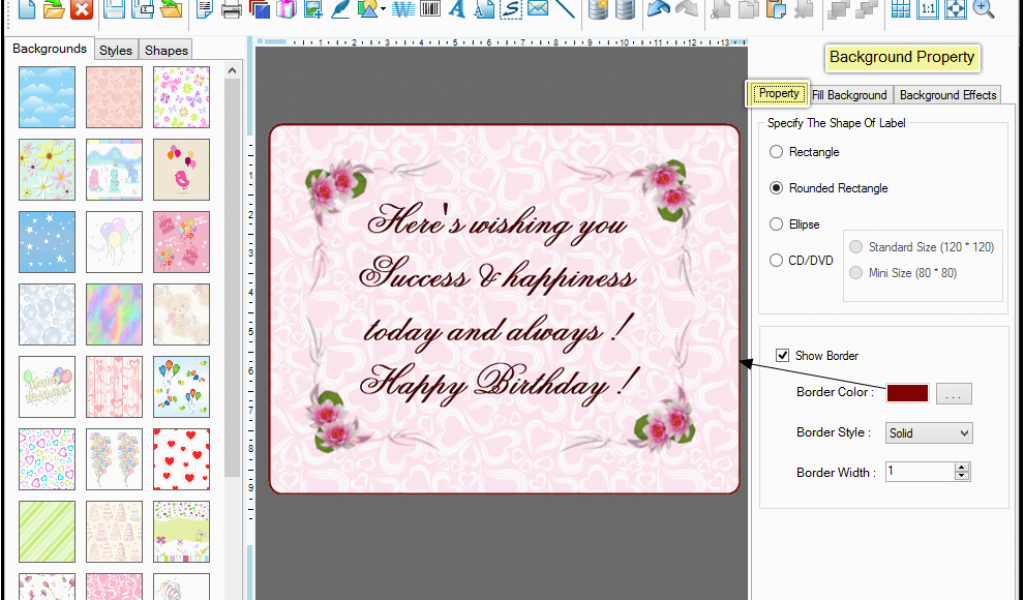Select the Rectangle shape option
The width and height of the screenshot is (1024, 600).
coord(776,152)
